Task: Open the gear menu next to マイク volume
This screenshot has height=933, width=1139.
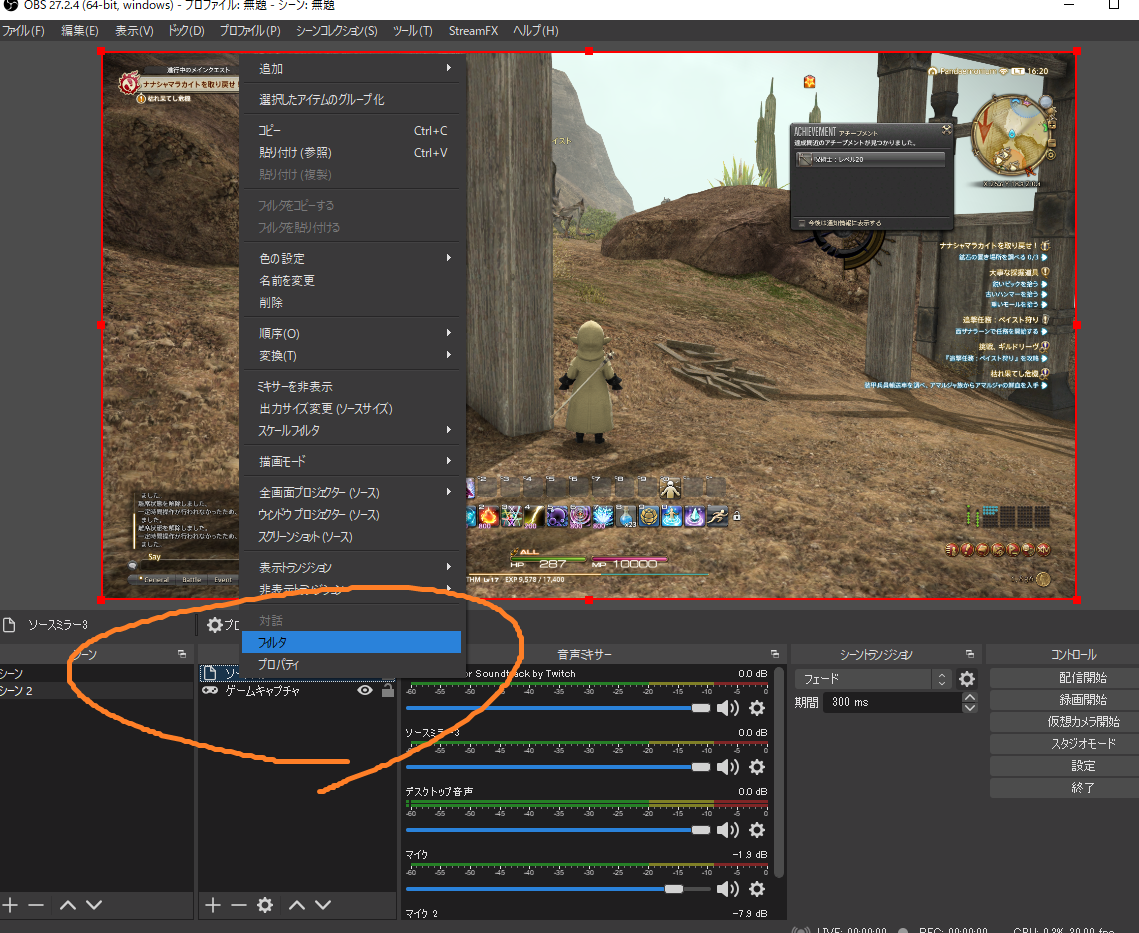Action: point(757,889)
